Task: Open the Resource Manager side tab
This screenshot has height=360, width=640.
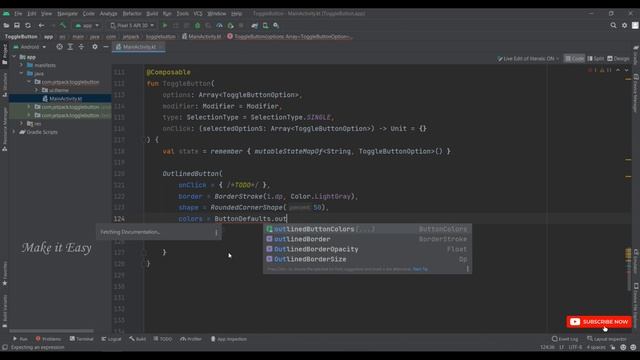Action: 4,129
